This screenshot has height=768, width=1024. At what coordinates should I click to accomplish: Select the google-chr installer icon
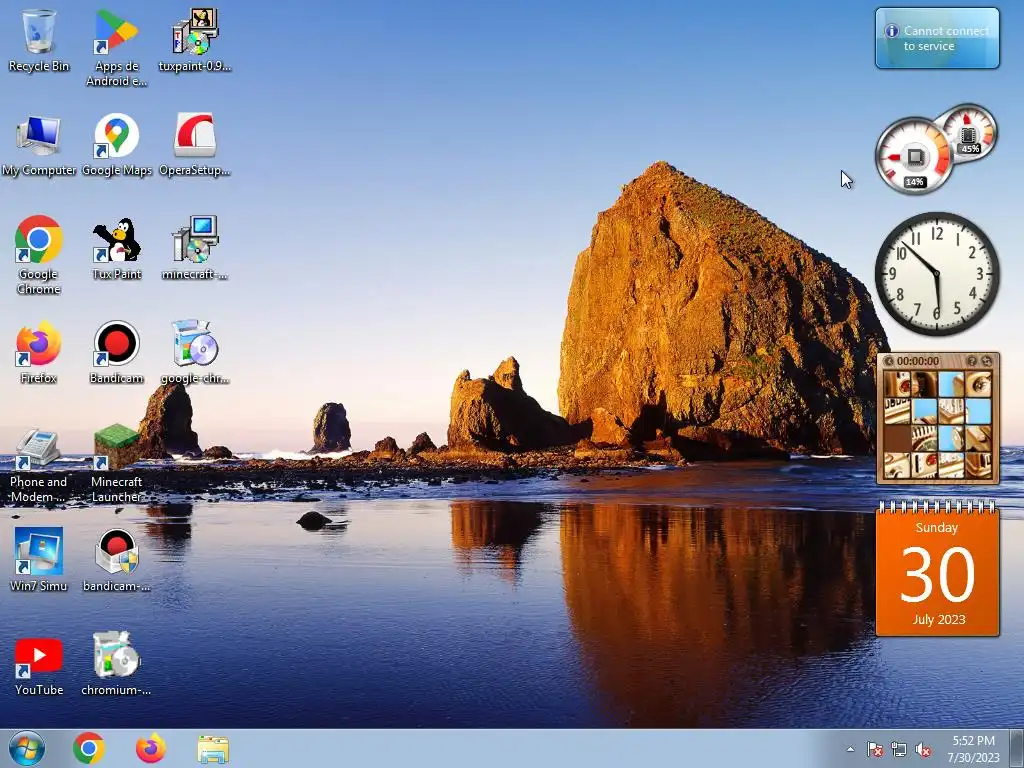coord(195,351)
